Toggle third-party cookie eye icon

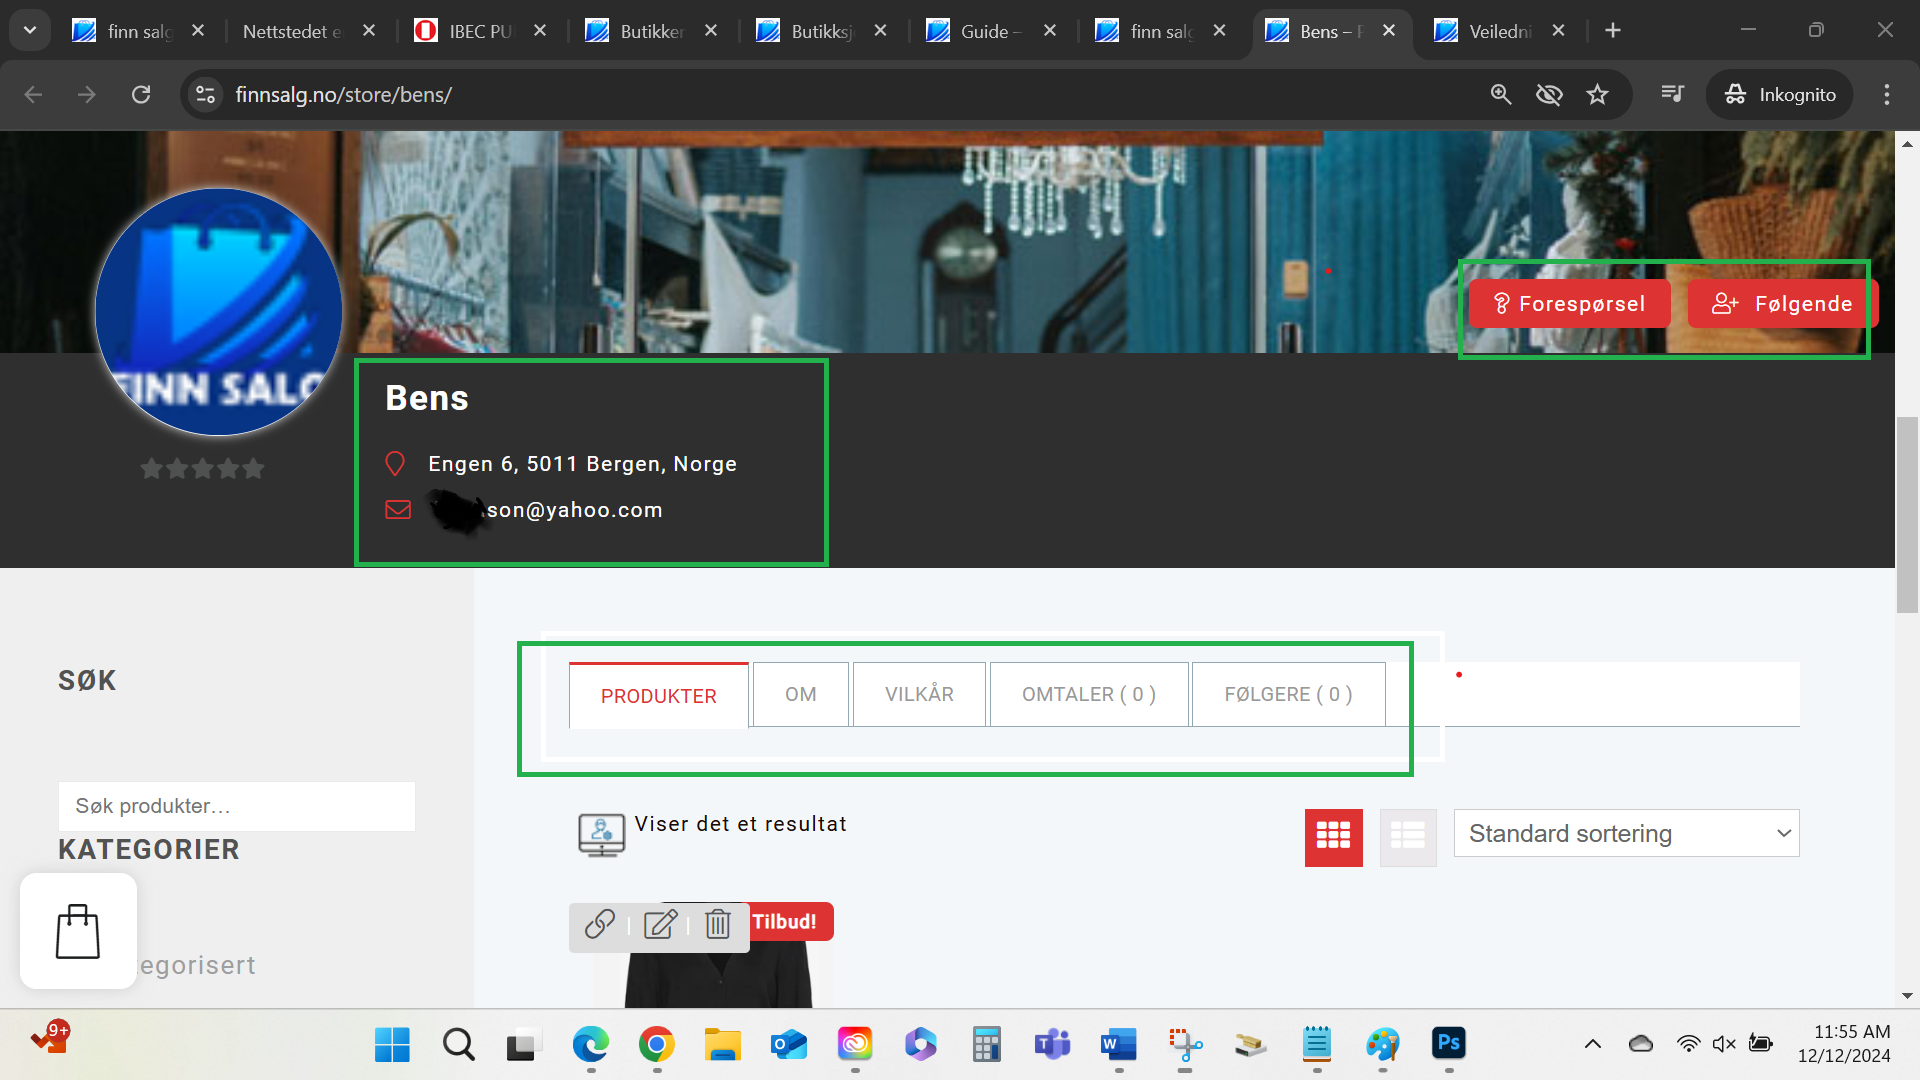pyautogui.click(x=1549, y=95)
